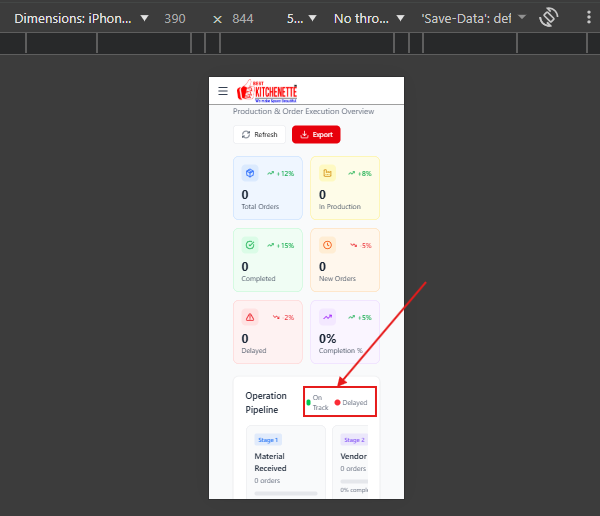Open the device Dimensions dropdown

81,18
